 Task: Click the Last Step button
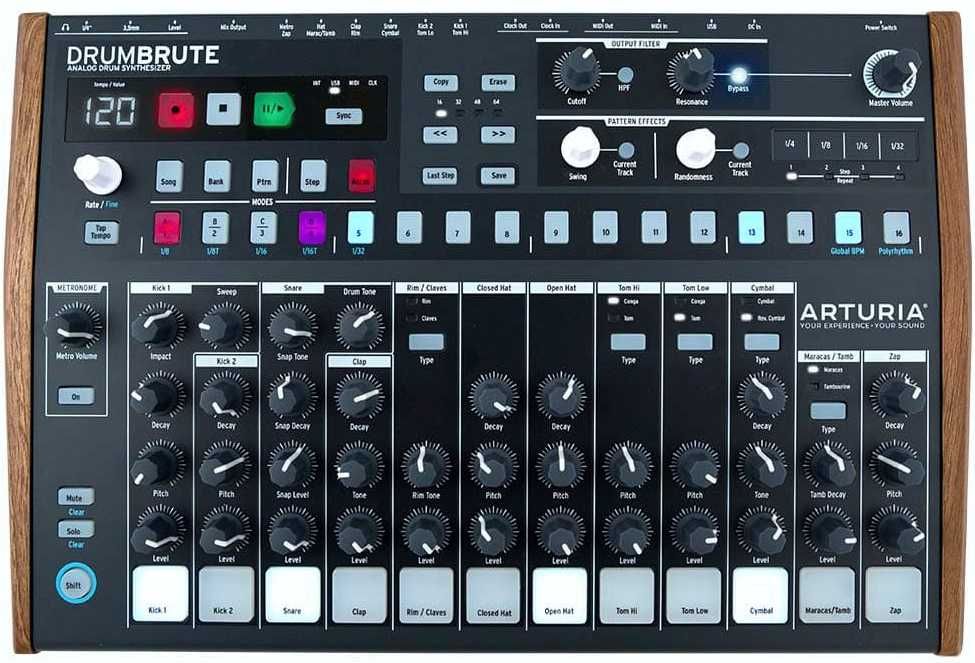tap(440, 176)
